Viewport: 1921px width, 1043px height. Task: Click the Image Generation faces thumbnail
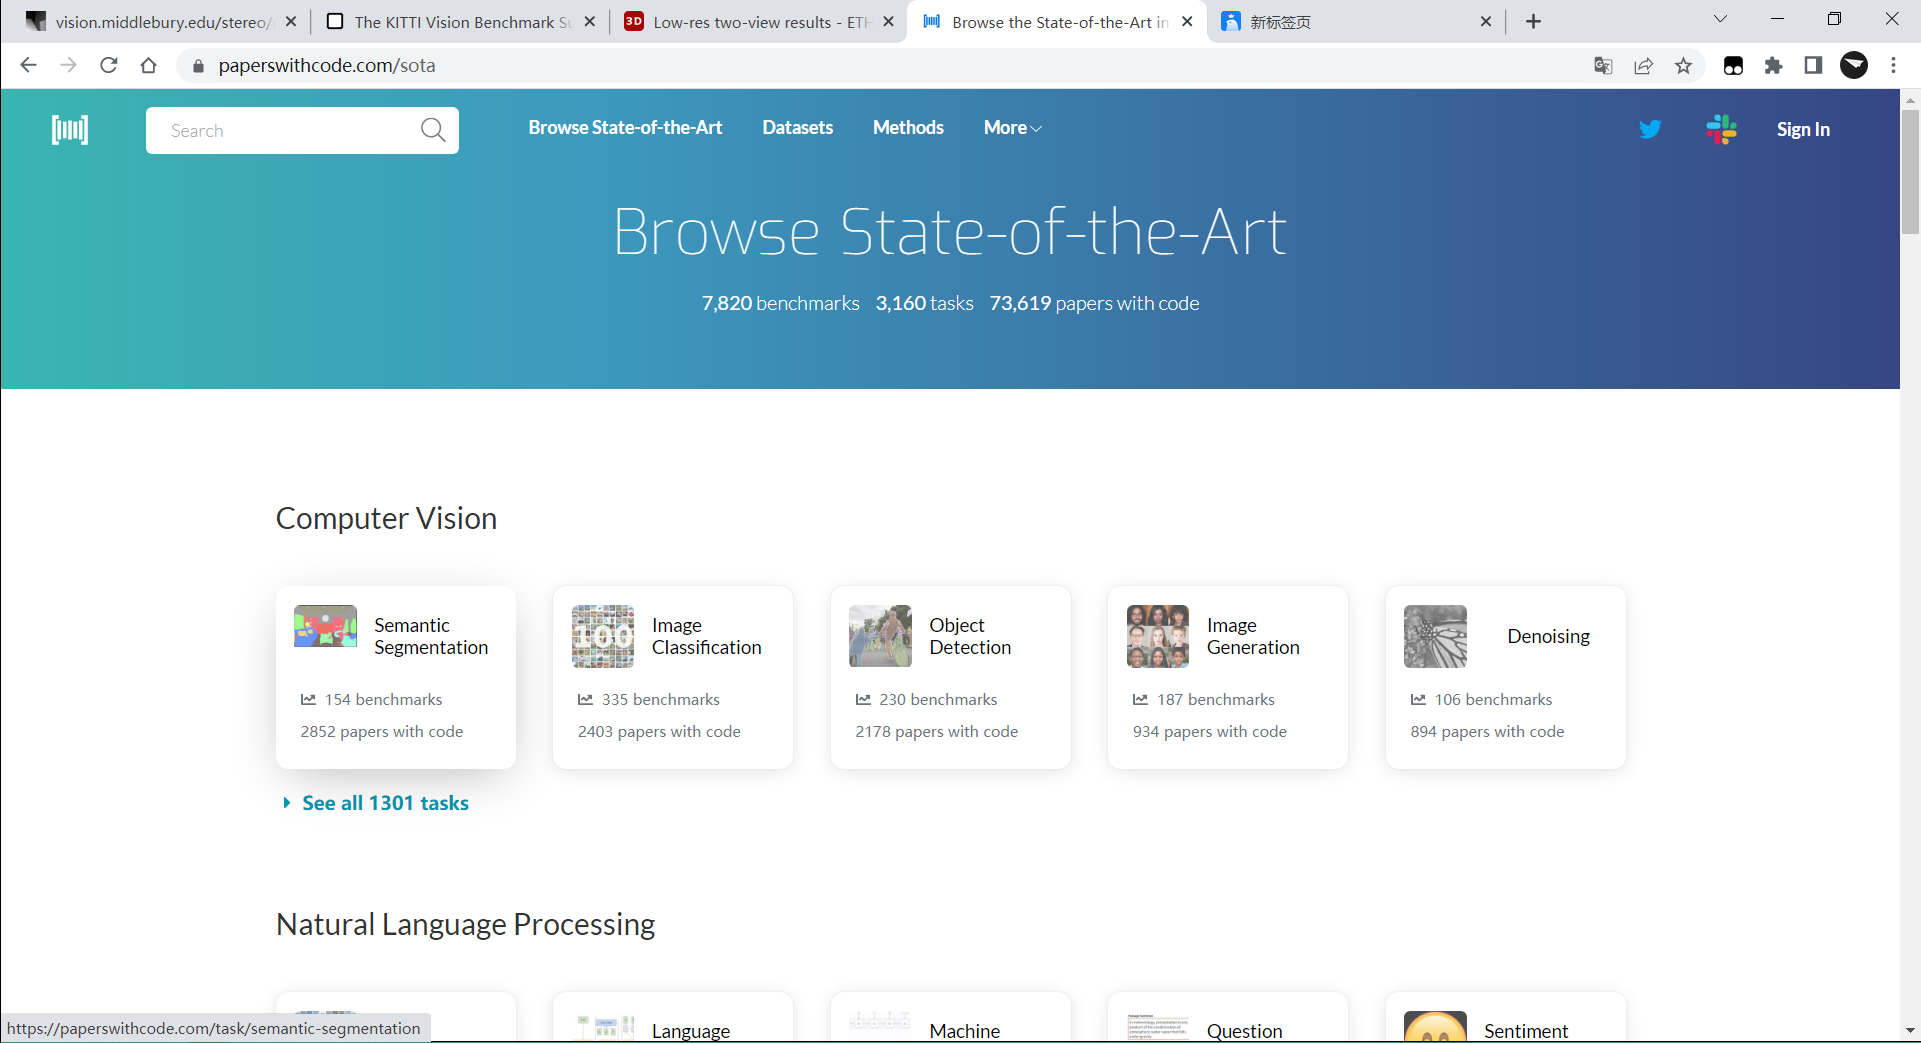tap(1158, 636)
